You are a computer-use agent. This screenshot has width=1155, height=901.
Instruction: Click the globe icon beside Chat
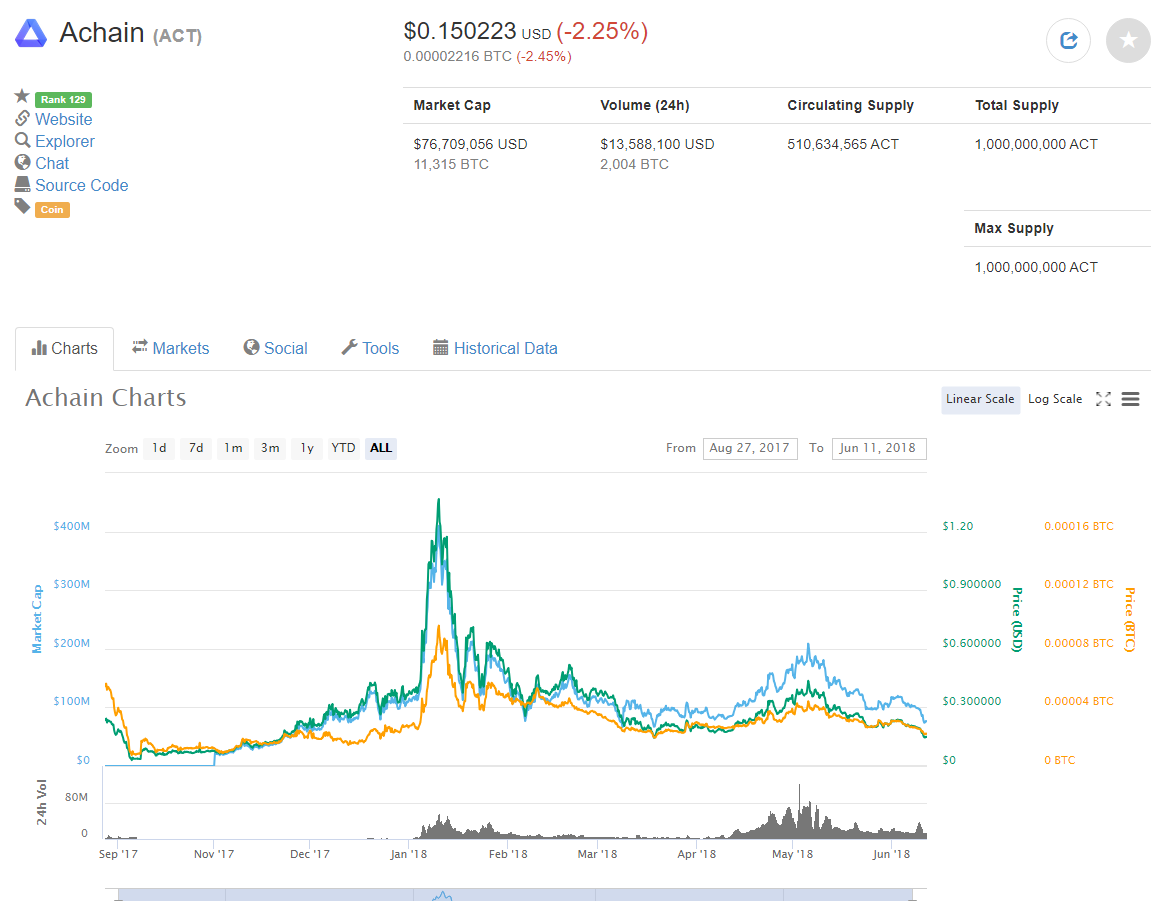23,163
